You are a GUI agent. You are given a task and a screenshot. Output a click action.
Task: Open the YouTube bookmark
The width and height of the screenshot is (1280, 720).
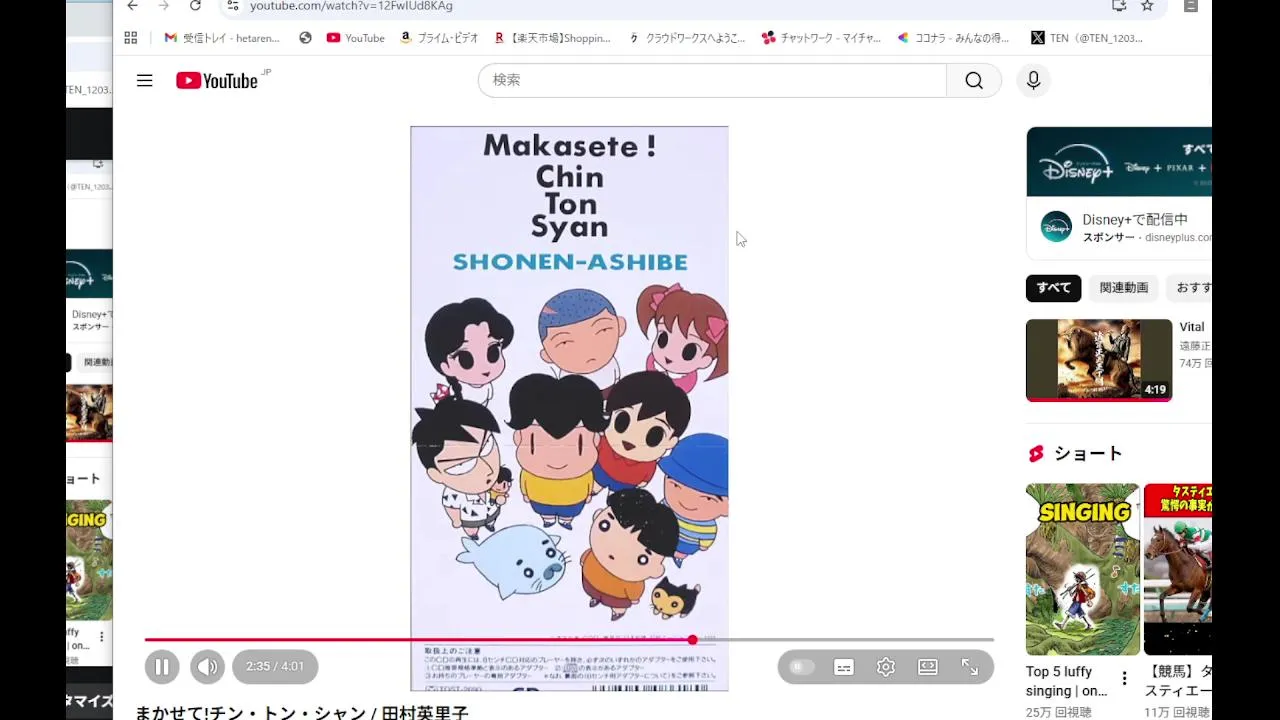[355, 38]
